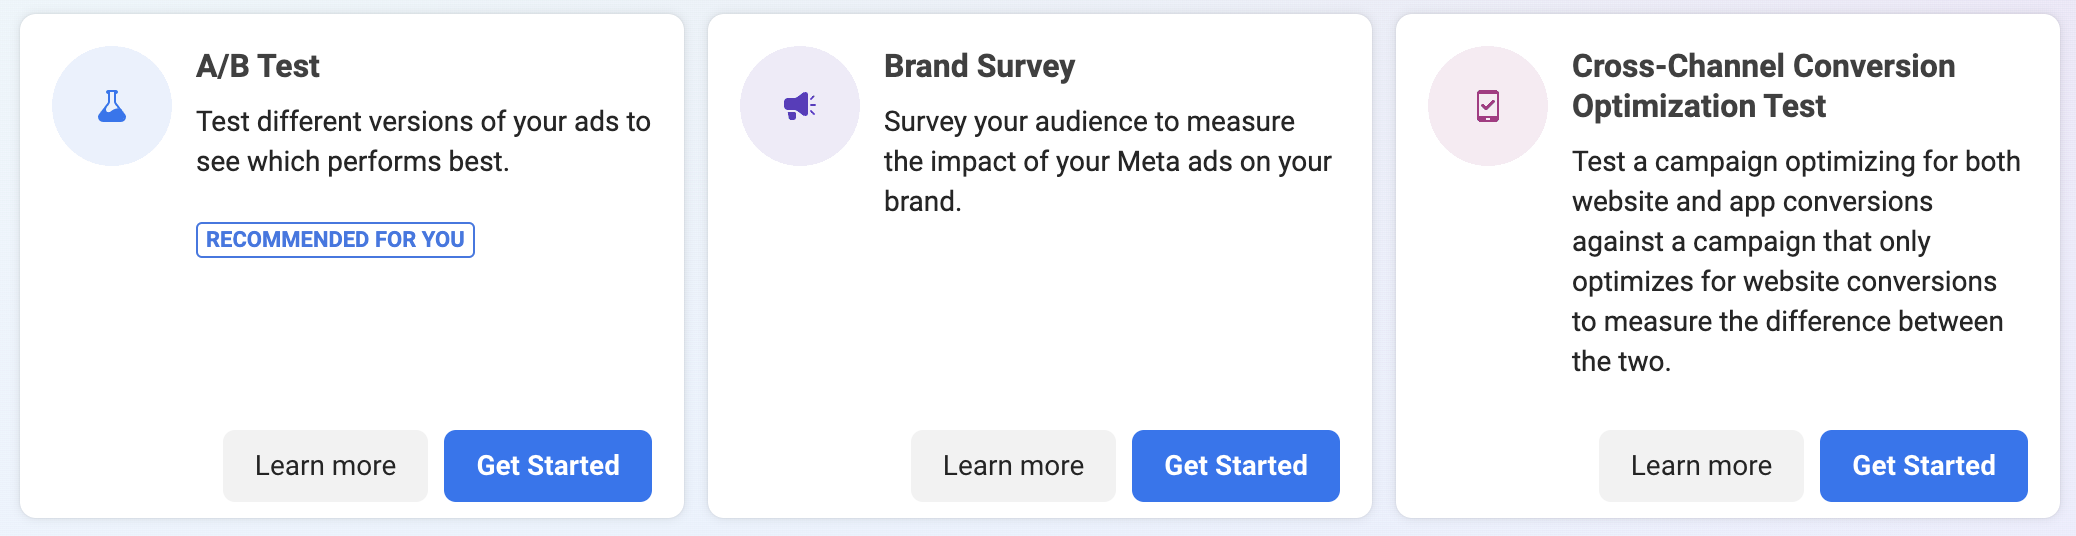Click the gap between A/B Test and Brand Survey cards

(x=696, y=266)
